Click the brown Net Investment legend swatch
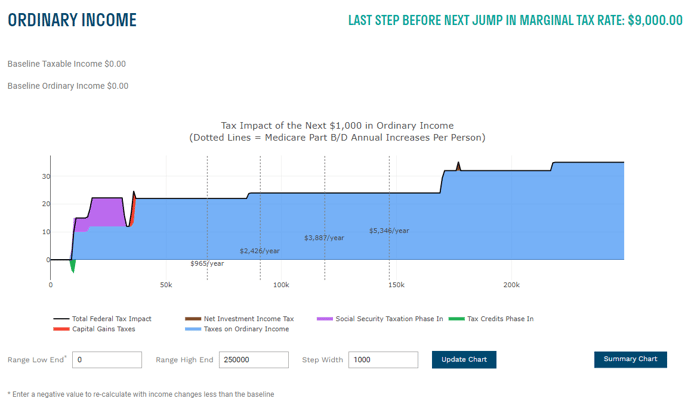 click(193, 319)
